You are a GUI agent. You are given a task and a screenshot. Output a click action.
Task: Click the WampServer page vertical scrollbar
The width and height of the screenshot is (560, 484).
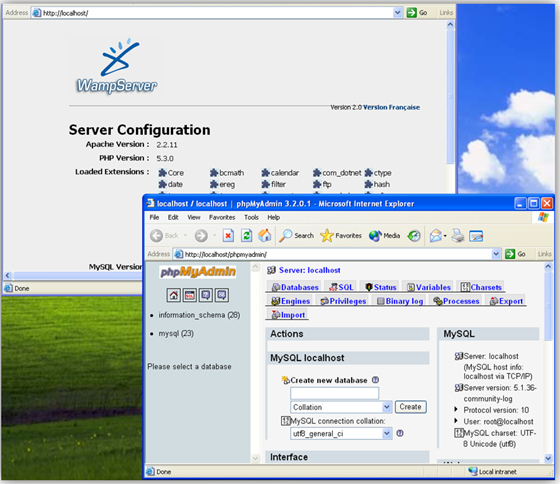coord(450,96)
